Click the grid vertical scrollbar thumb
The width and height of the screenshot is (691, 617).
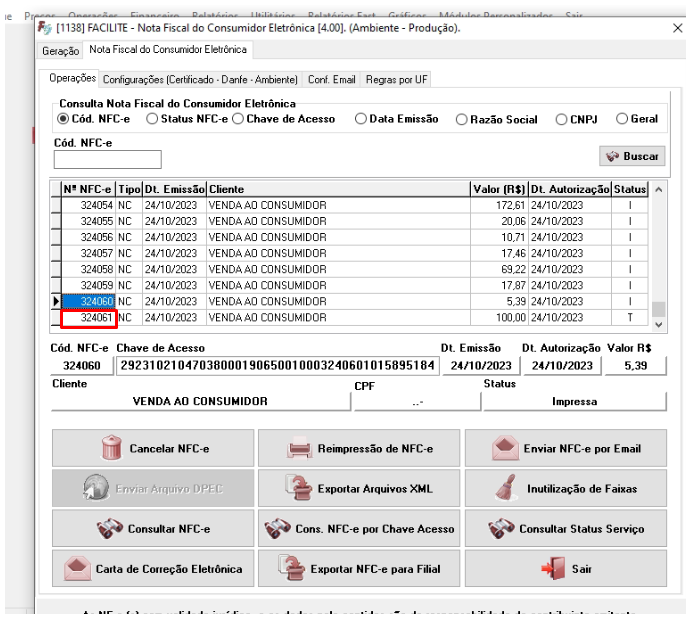click(658, 308)
